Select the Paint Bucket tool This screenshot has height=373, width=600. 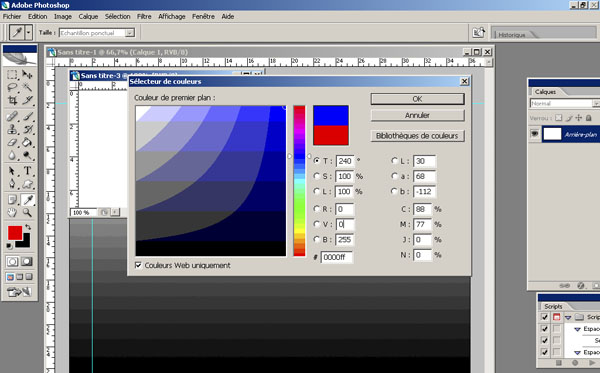[27, 142]
